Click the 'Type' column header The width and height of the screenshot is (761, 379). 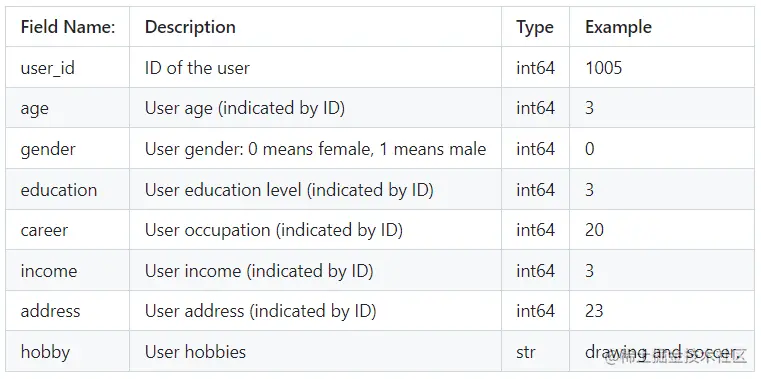(x=534, y=27)
